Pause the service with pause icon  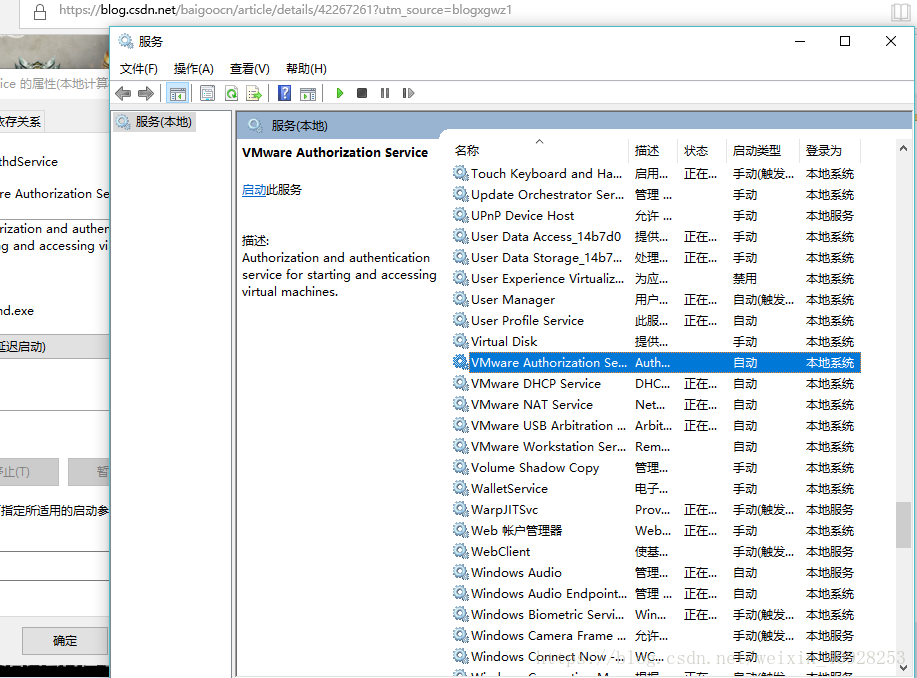click(385, 93)
